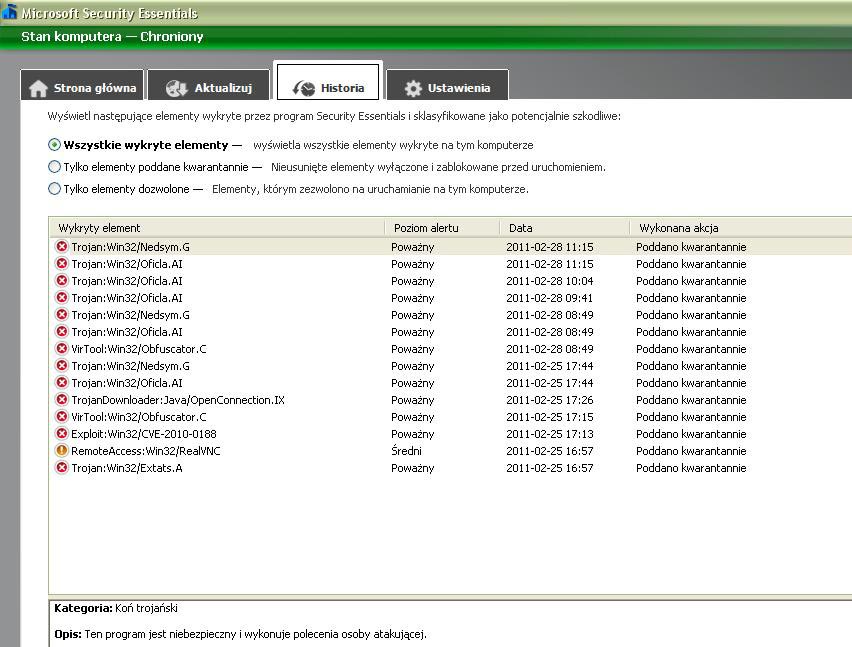
Task: Select the 'Trojan:Win32/Extats.A' entry name
Action: (x=127, y=468)
